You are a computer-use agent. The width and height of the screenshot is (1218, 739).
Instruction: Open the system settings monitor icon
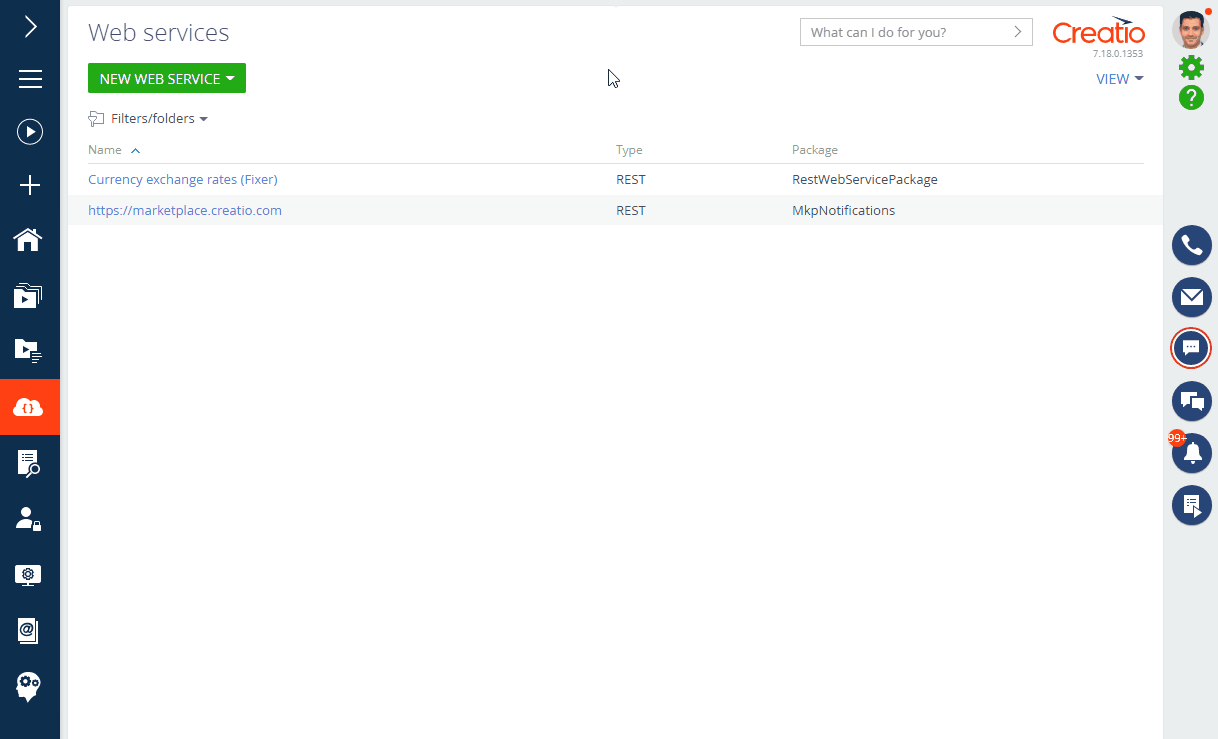click(28, 575)
